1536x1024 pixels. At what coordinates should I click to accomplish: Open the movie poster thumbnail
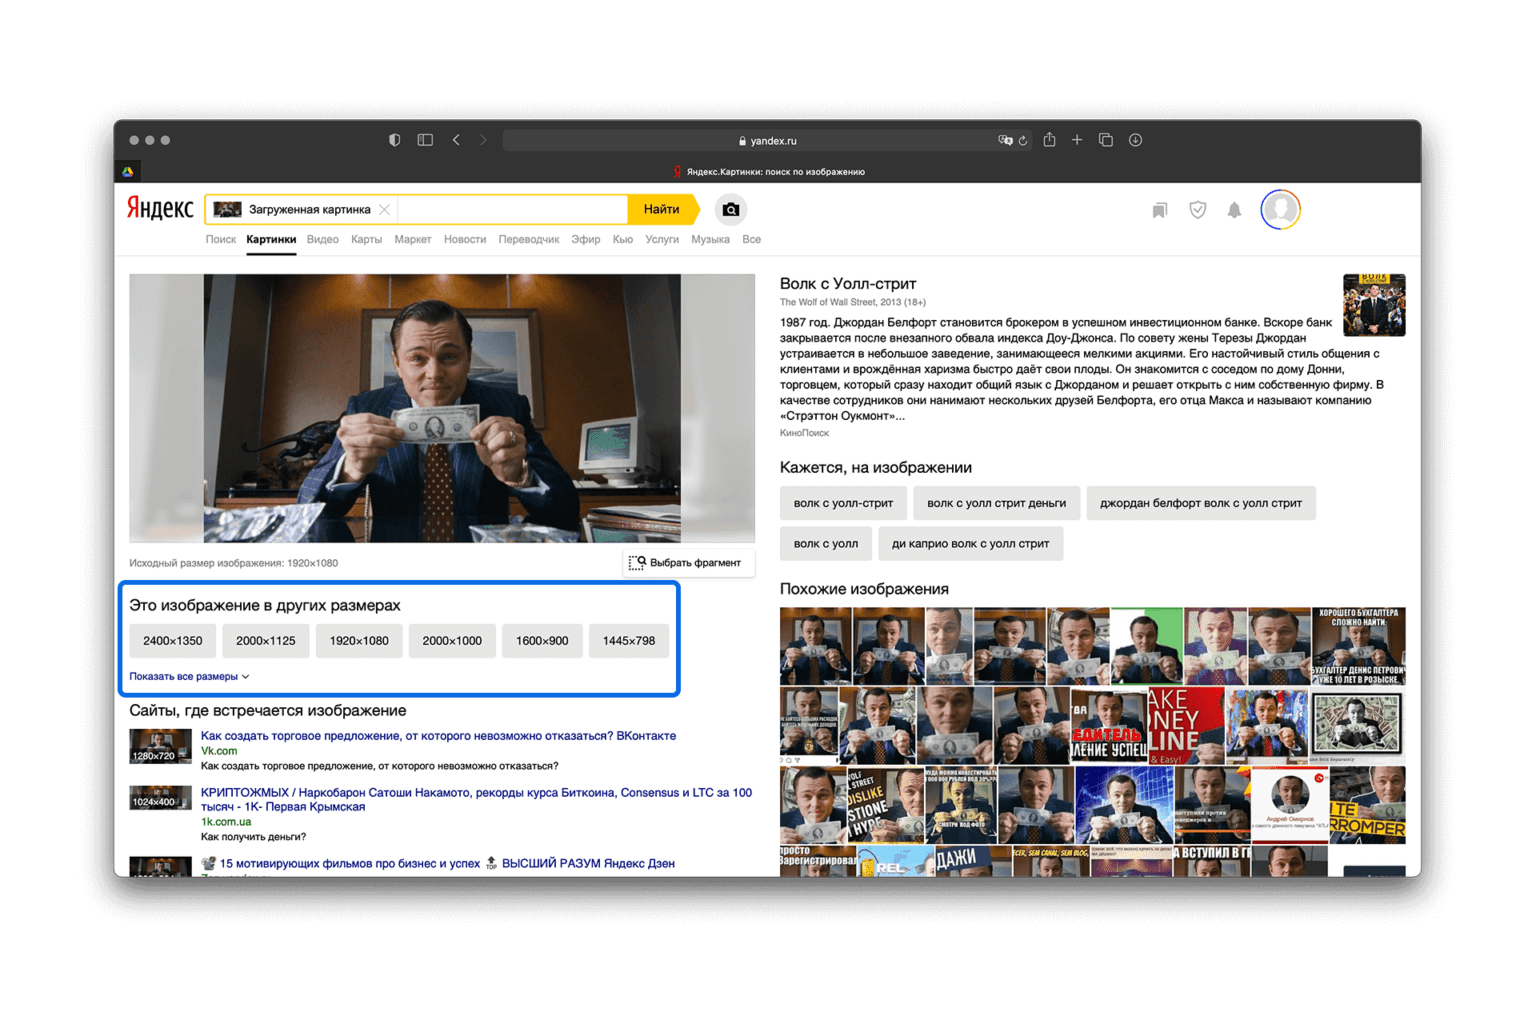tap(1374, 305)
